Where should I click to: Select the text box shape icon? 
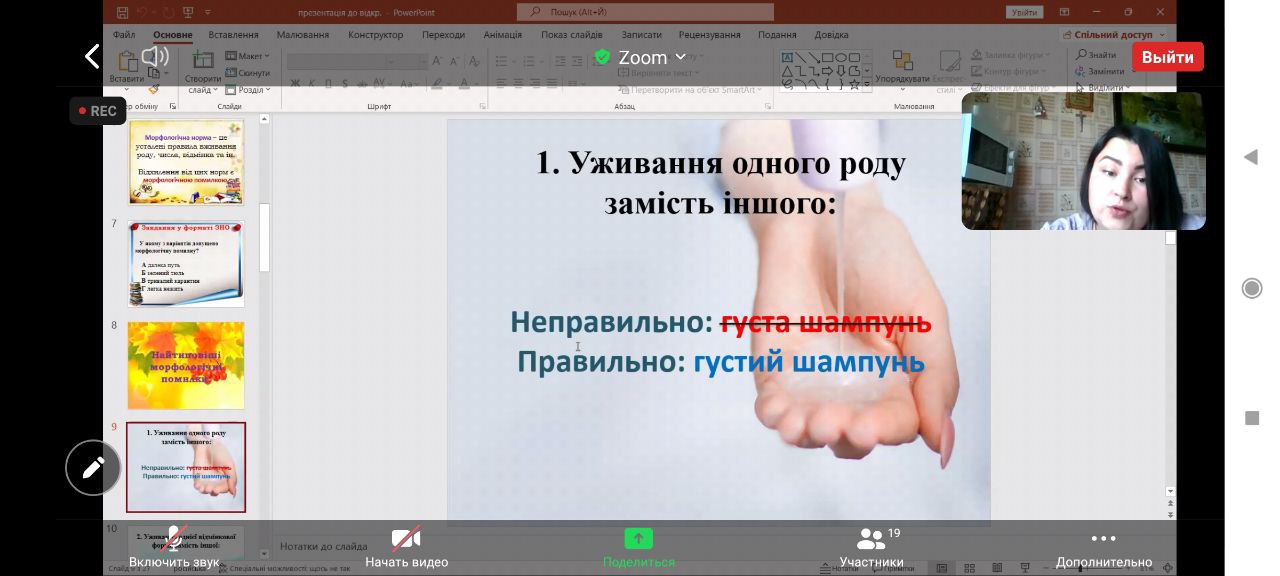pos(788,57)
